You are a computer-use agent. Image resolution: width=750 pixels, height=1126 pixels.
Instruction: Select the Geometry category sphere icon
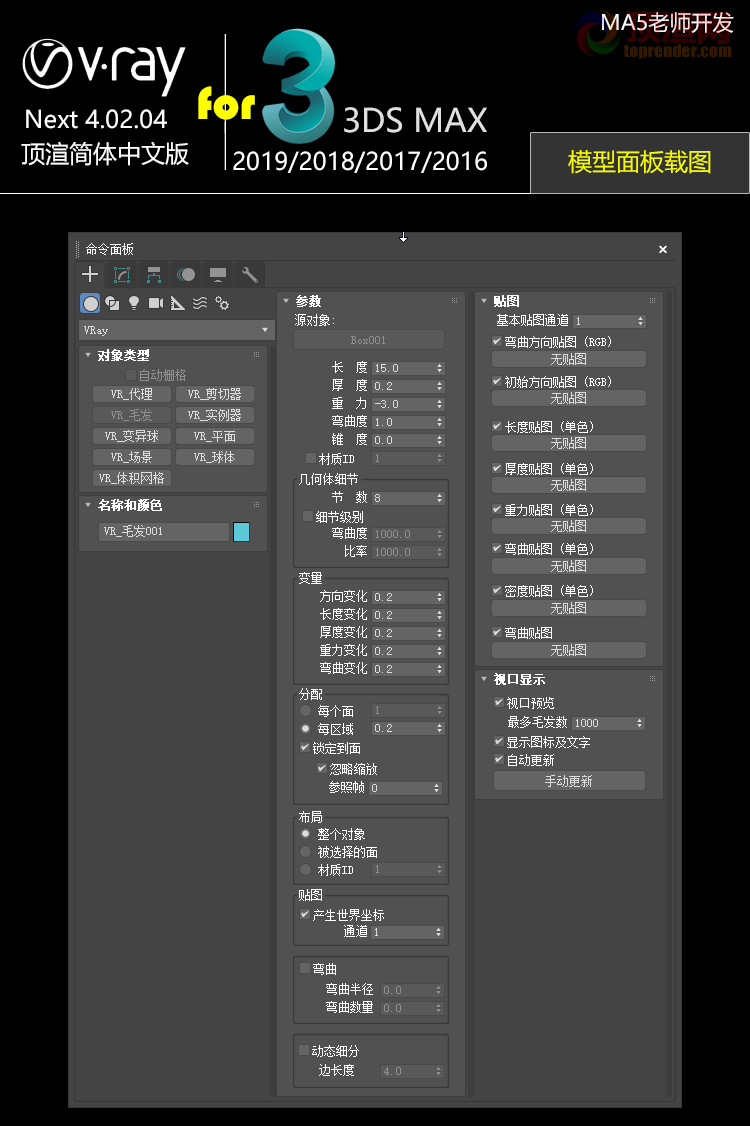point(91,303)
